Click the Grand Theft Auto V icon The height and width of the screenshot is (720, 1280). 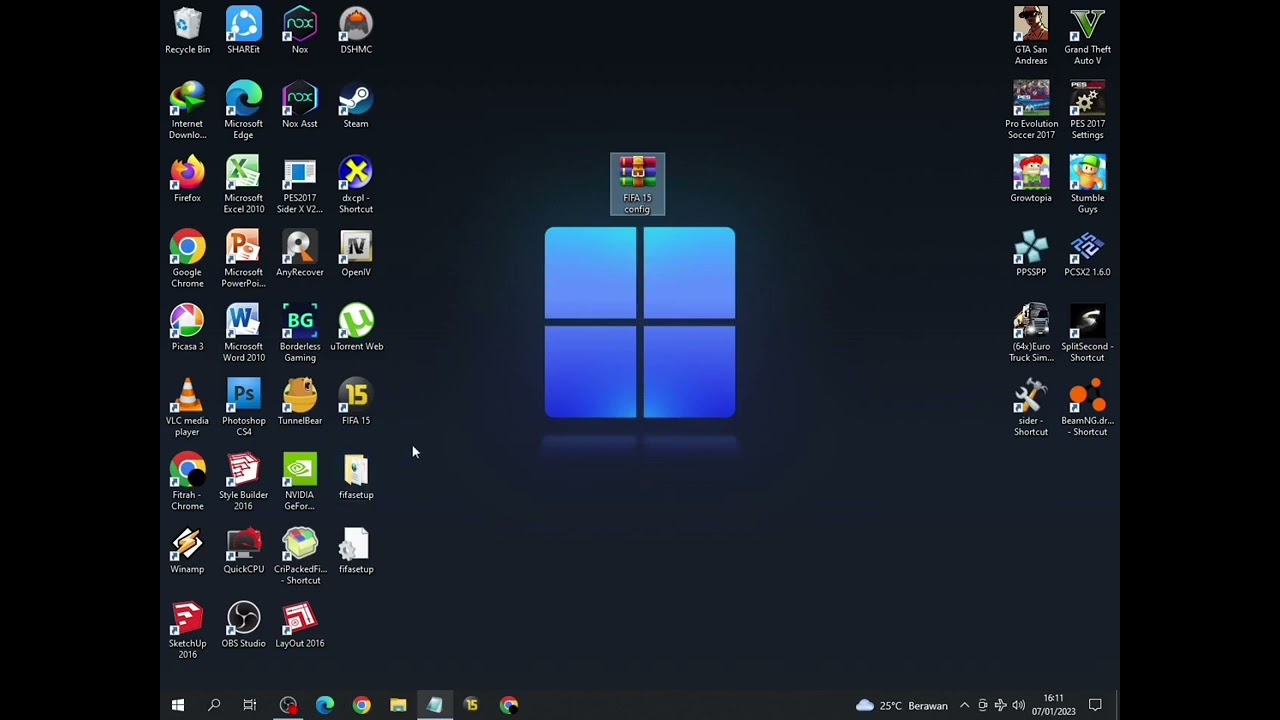[1087, 36]
